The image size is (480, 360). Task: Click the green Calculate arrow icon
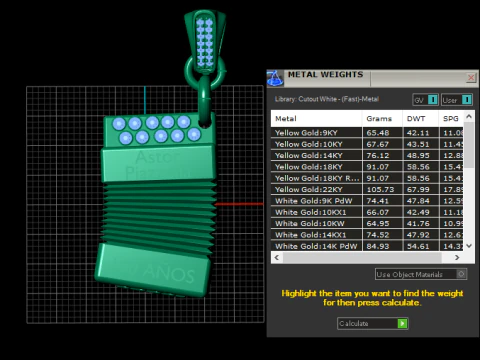pos(403,323)
